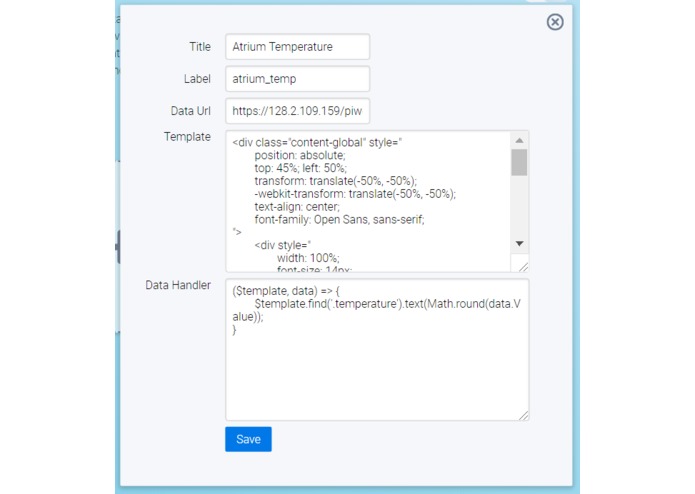Click the Data Handler textarea resize grip
The image size is (695, 494).
[523, 415]
